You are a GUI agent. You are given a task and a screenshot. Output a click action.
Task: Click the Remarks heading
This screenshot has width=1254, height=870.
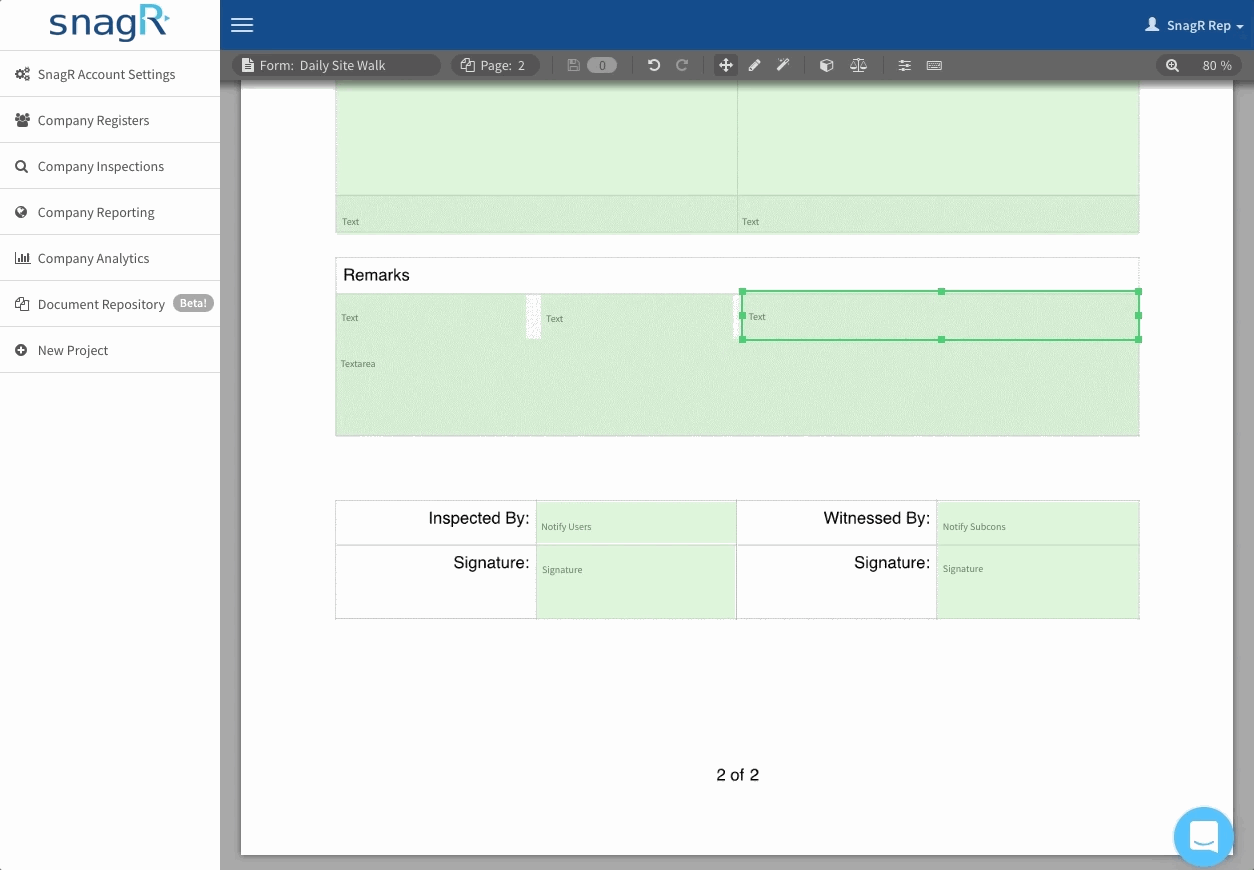pyautogui.click(x=376, y=275)
